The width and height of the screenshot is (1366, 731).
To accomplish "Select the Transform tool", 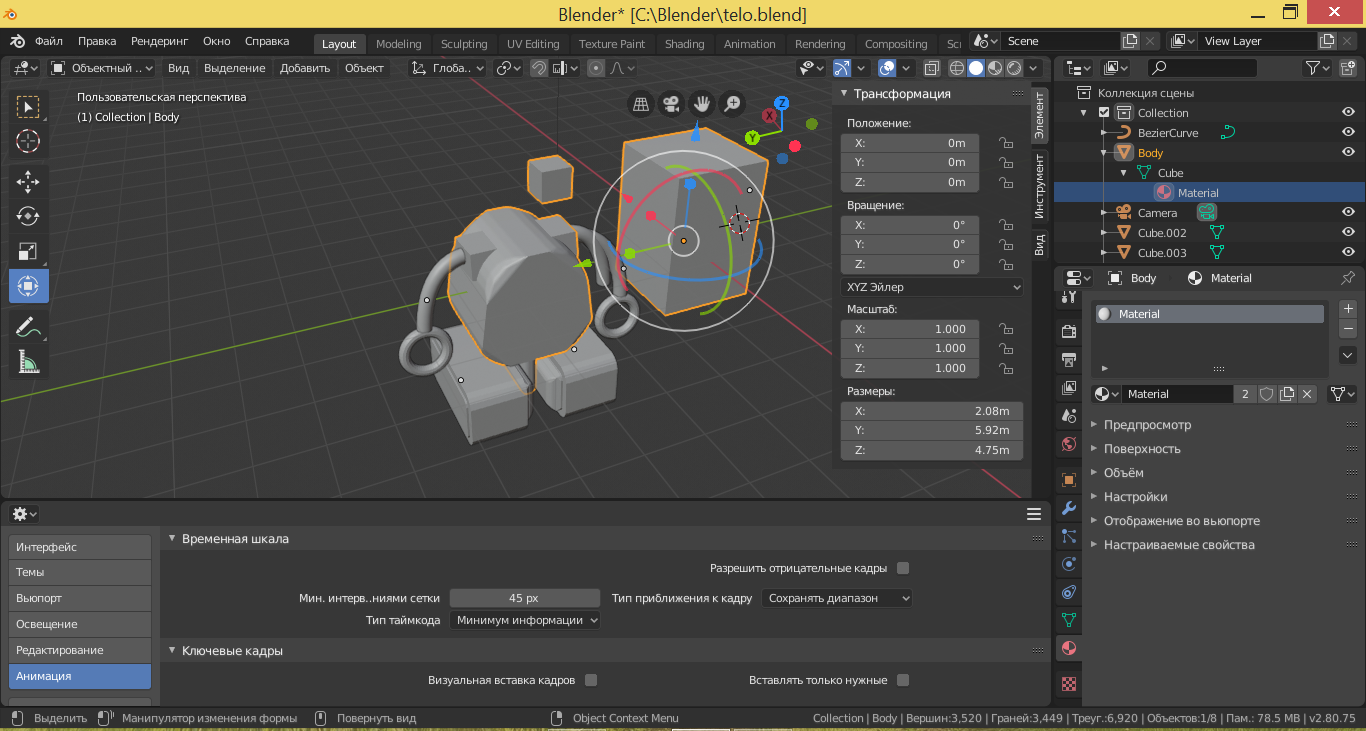I will 28,286.
